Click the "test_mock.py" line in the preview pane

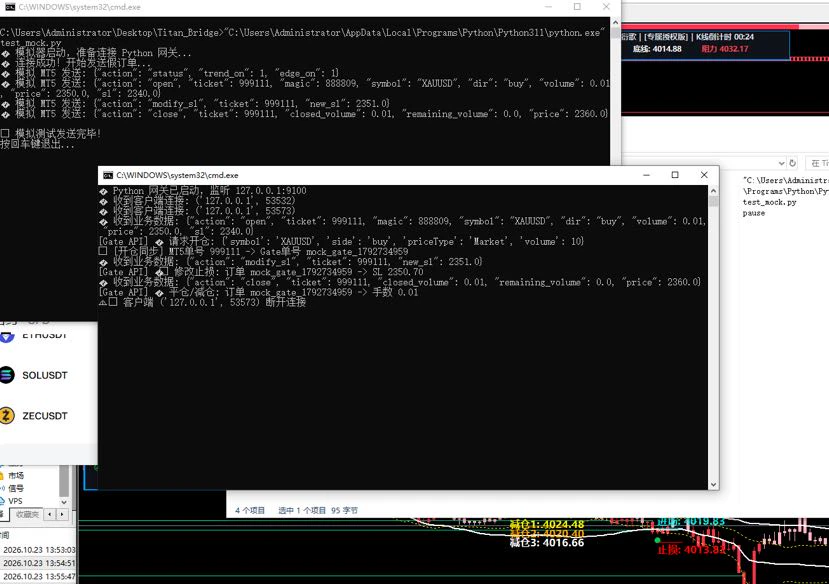click(x=769, y=202)
